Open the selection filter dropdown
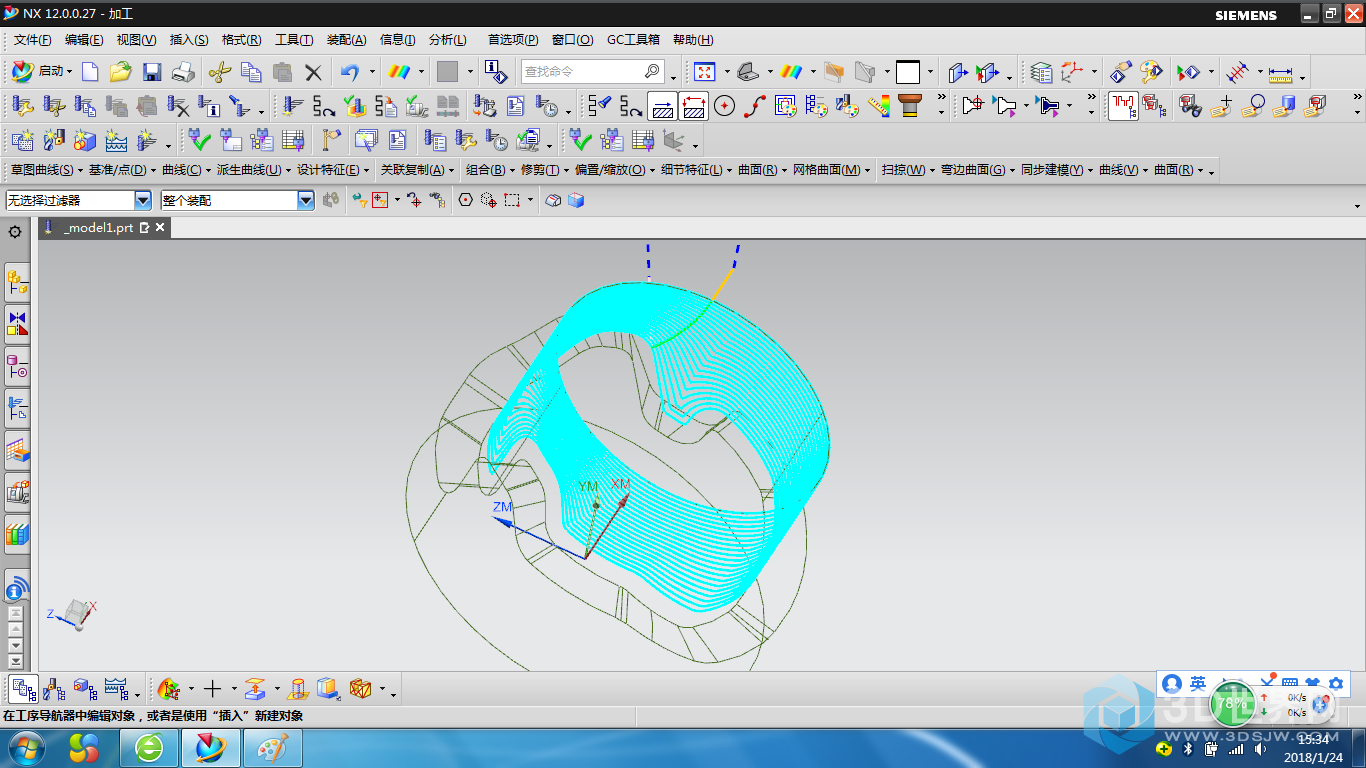The image size is (1366, 768). [143, 200]
